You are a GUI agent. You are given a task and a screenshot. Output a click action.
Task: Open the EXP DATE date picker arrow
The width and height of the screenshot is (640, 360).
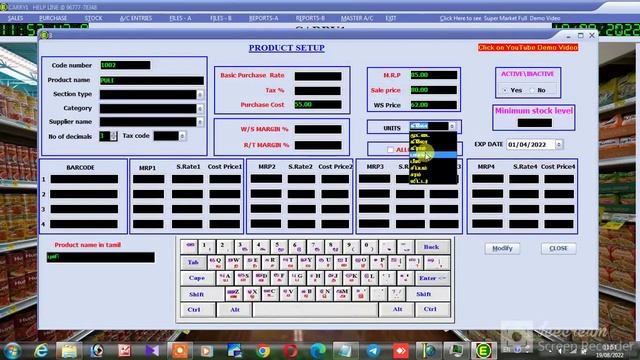(559, 144)
